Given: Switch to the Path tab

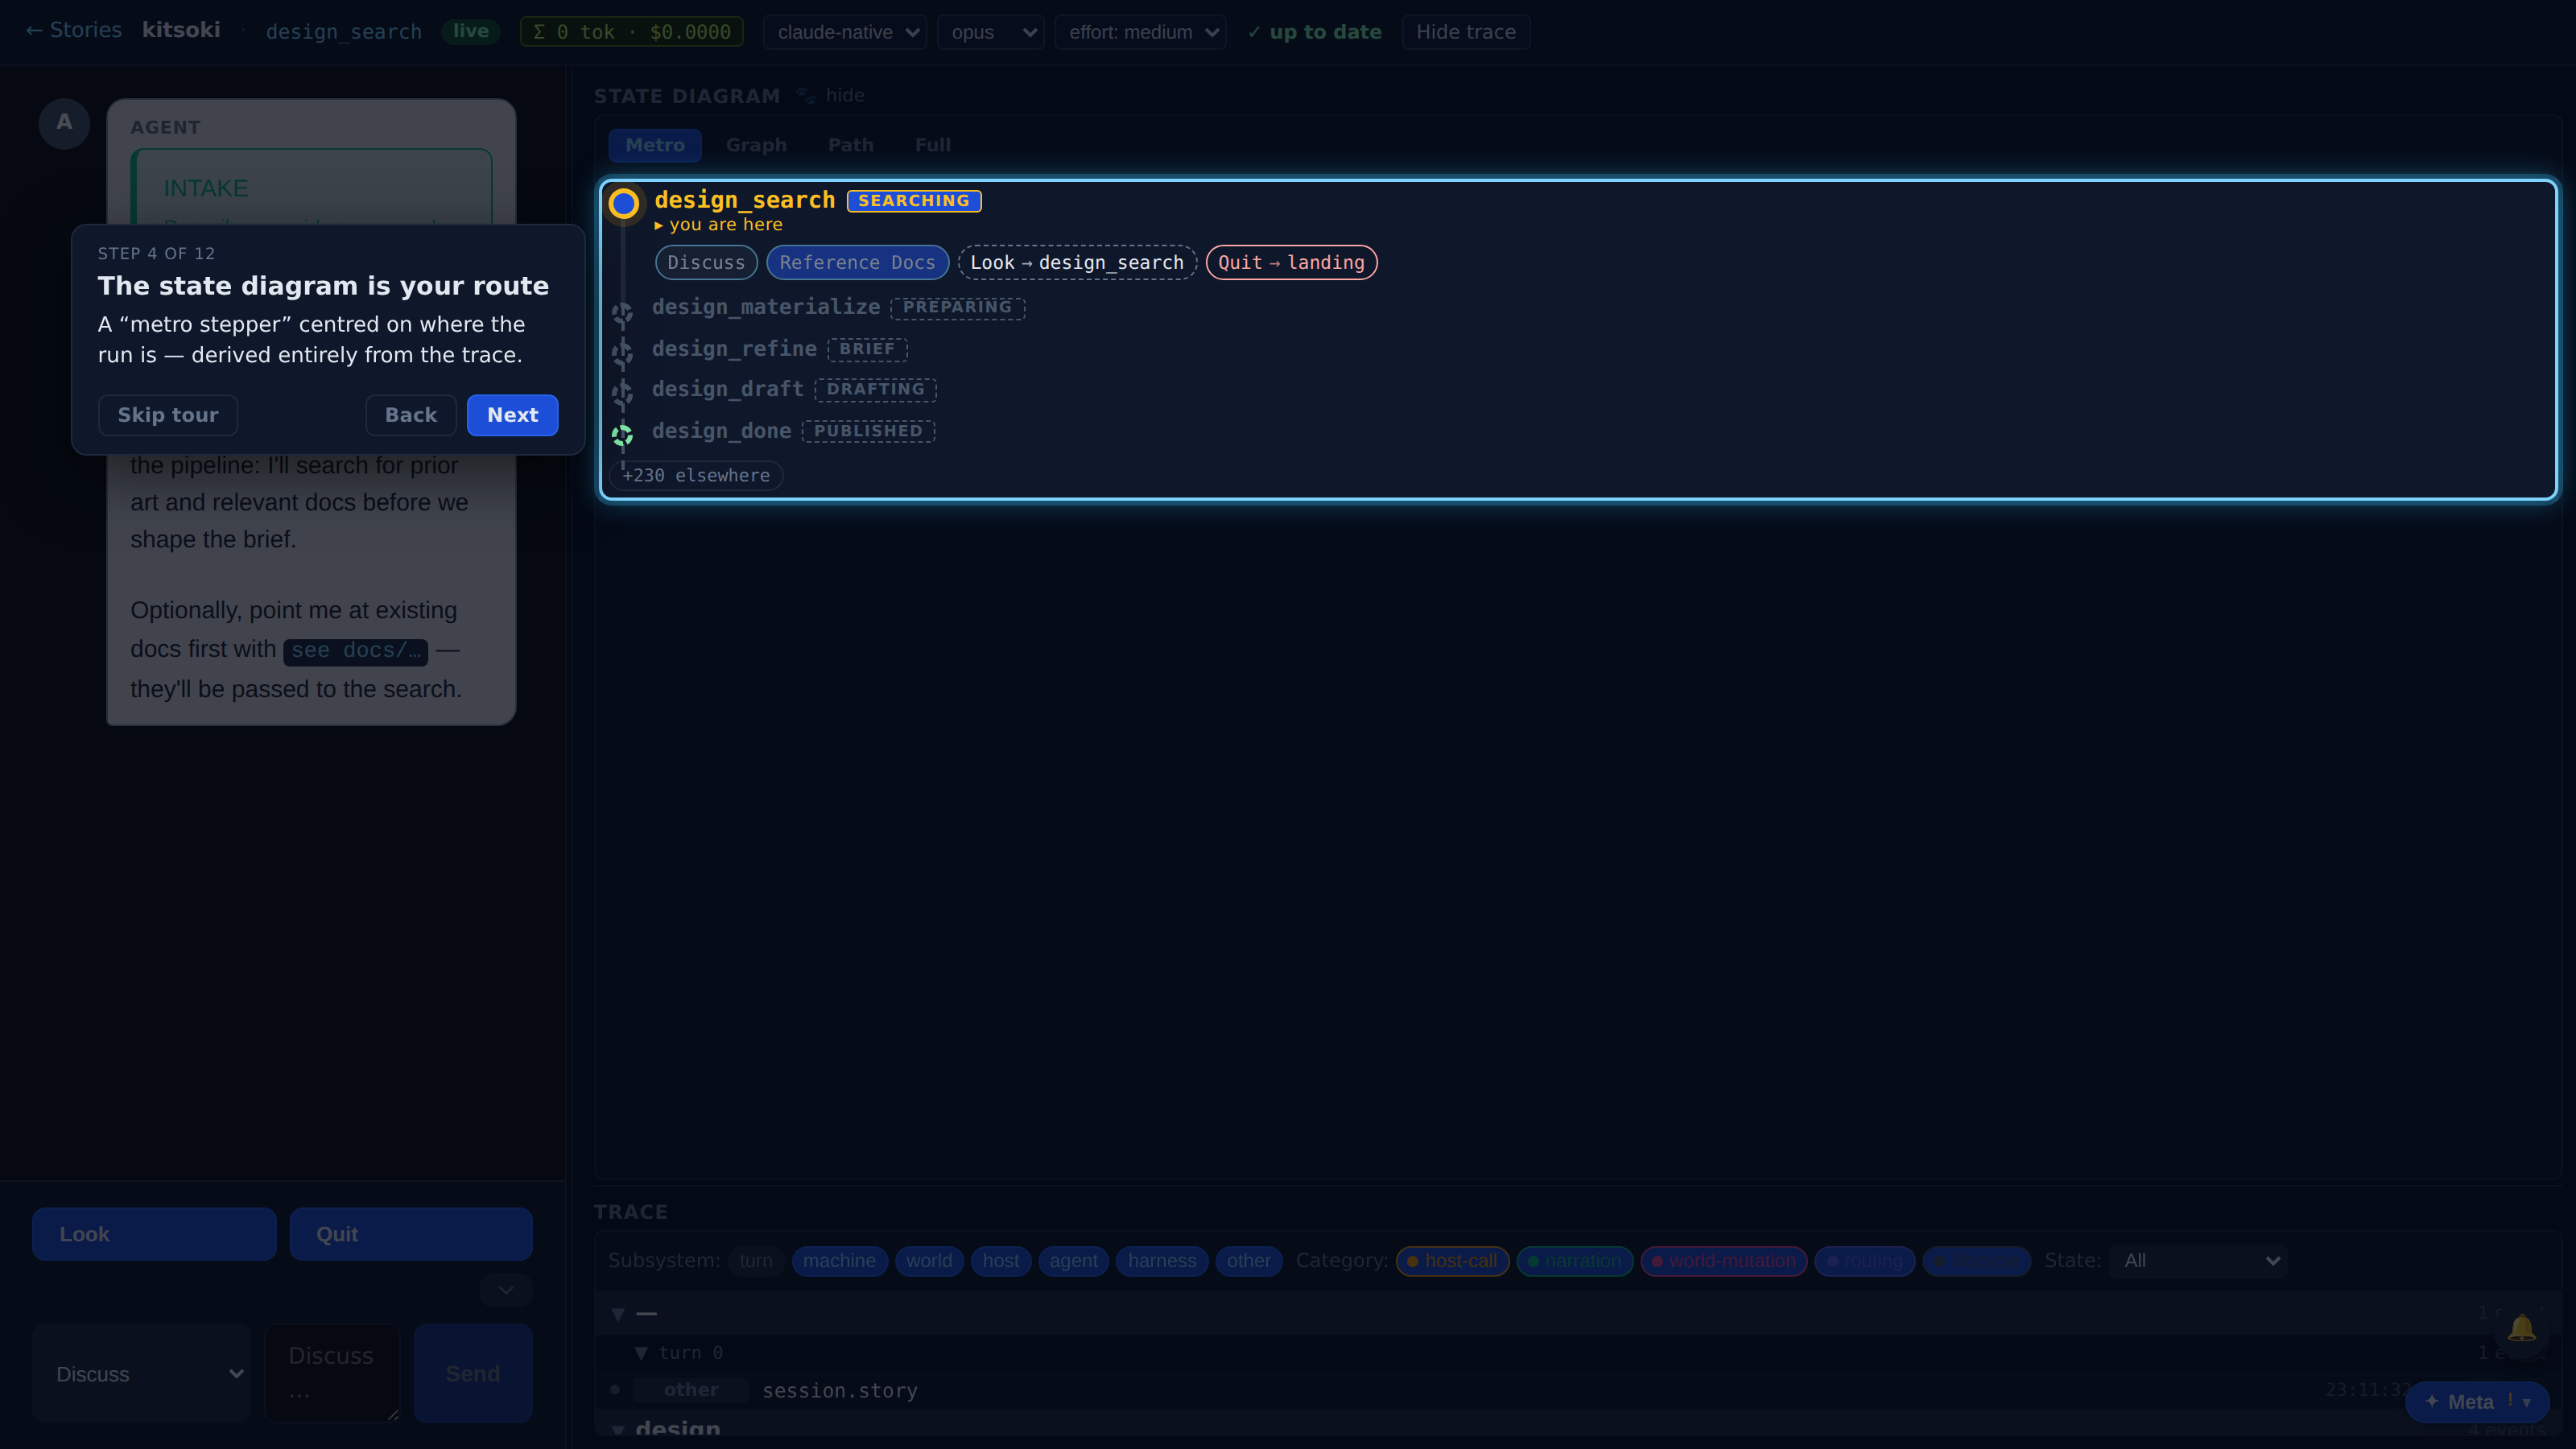Looking at the screenshot, I should pos(851,145).
